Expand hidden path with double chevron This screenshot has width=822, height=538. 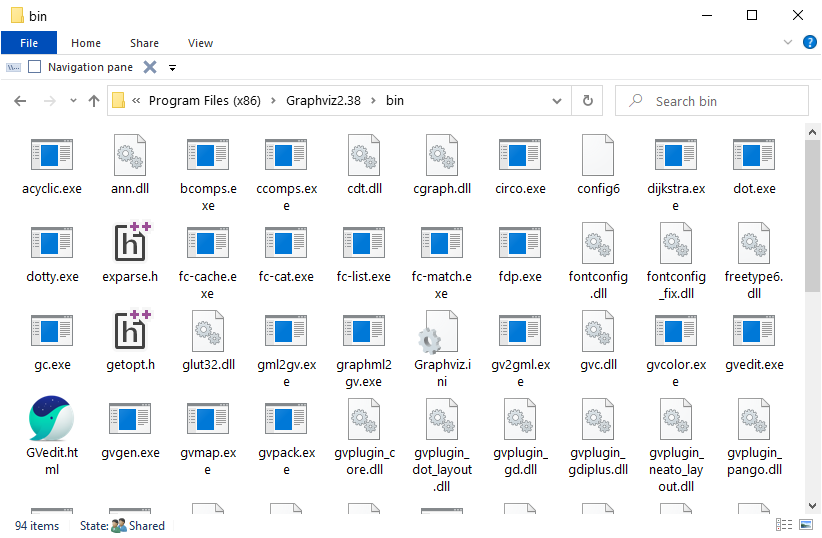coord(136,101)
